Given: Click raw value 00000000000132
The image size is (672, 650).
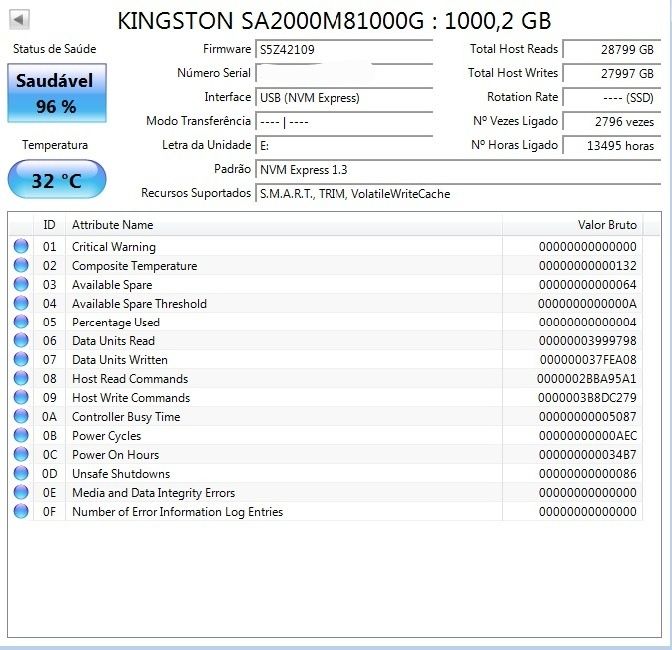Looking at the screenshot, I should tap(588, 266).
